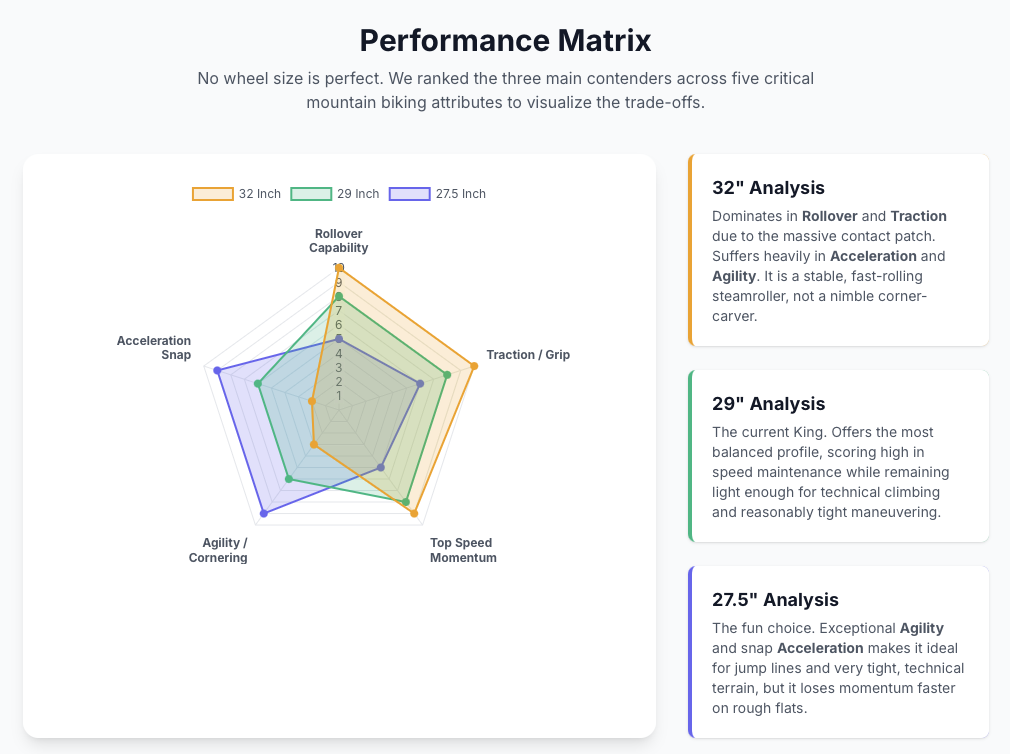Click the orange 32 Inch legend color box

[x=212, y=194]
